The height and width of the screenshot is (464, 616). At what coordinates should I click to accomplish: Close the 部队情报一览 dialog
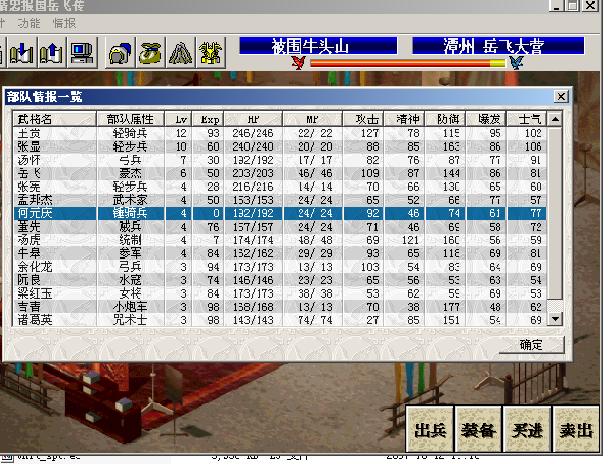click(561, 97)
